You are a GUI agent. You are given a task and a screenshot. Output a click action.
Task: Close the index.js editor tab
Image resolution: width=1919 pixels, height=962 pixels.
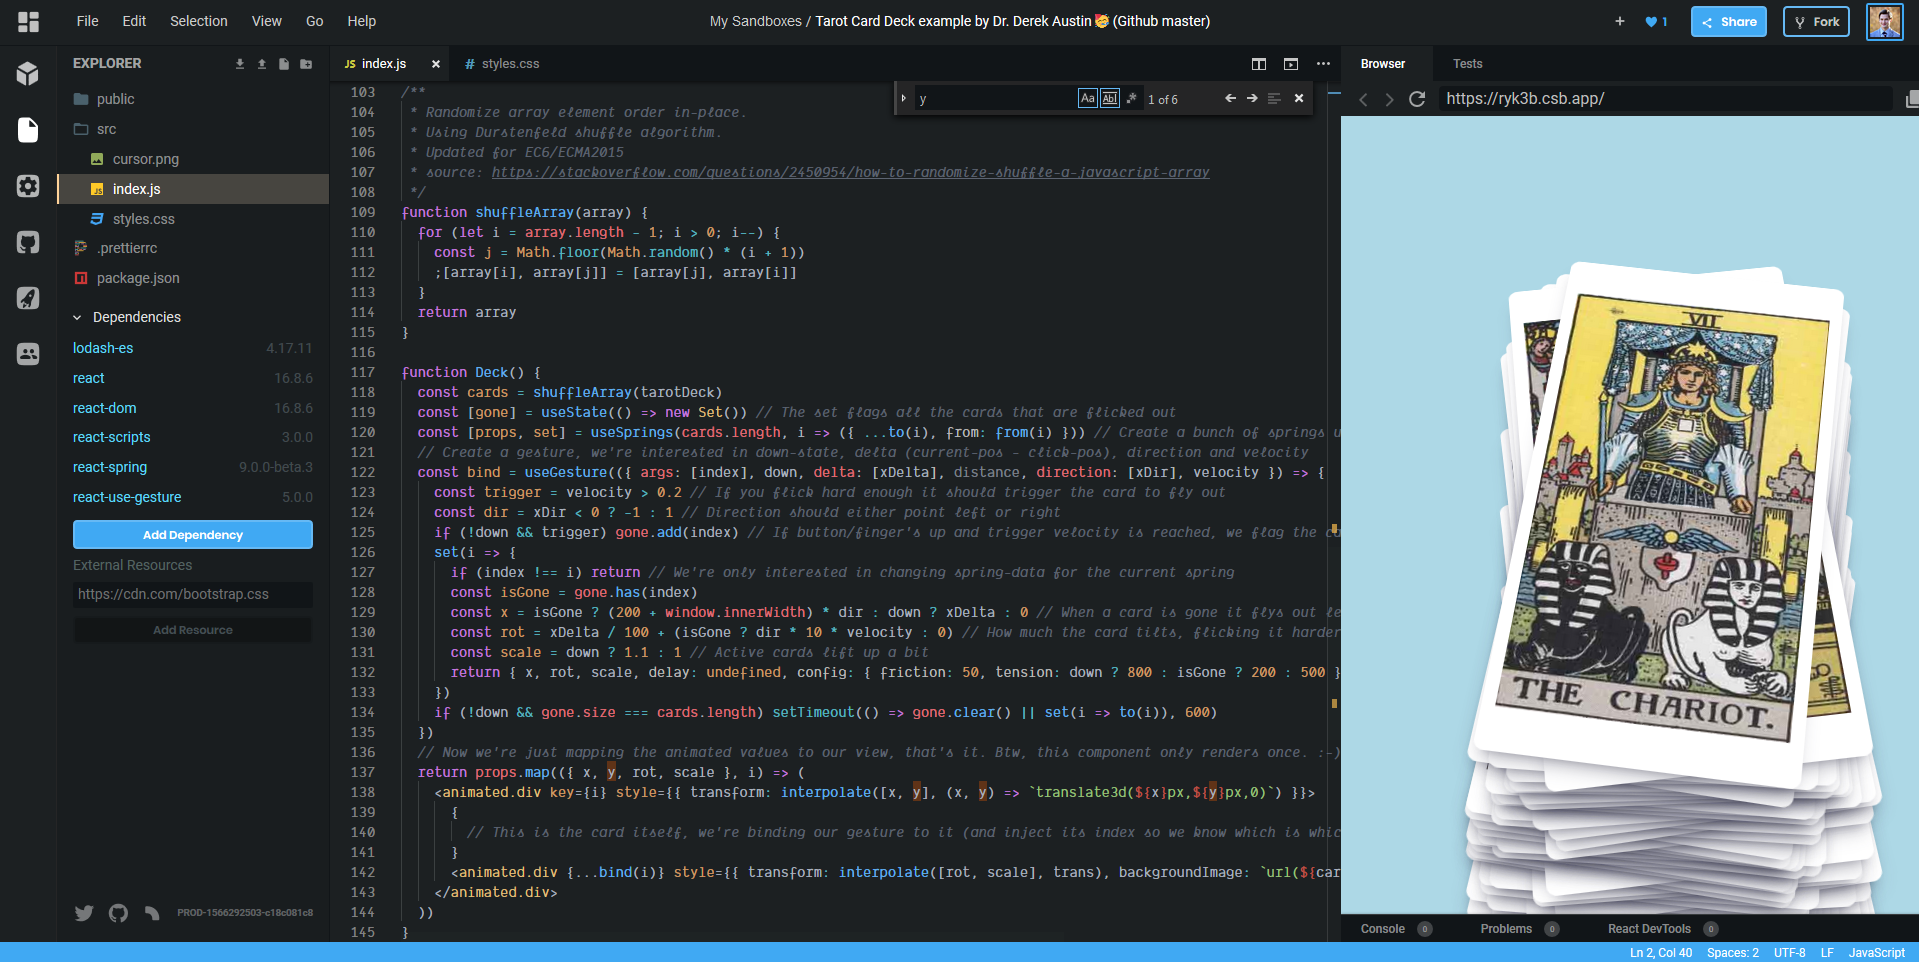[436, 64]
